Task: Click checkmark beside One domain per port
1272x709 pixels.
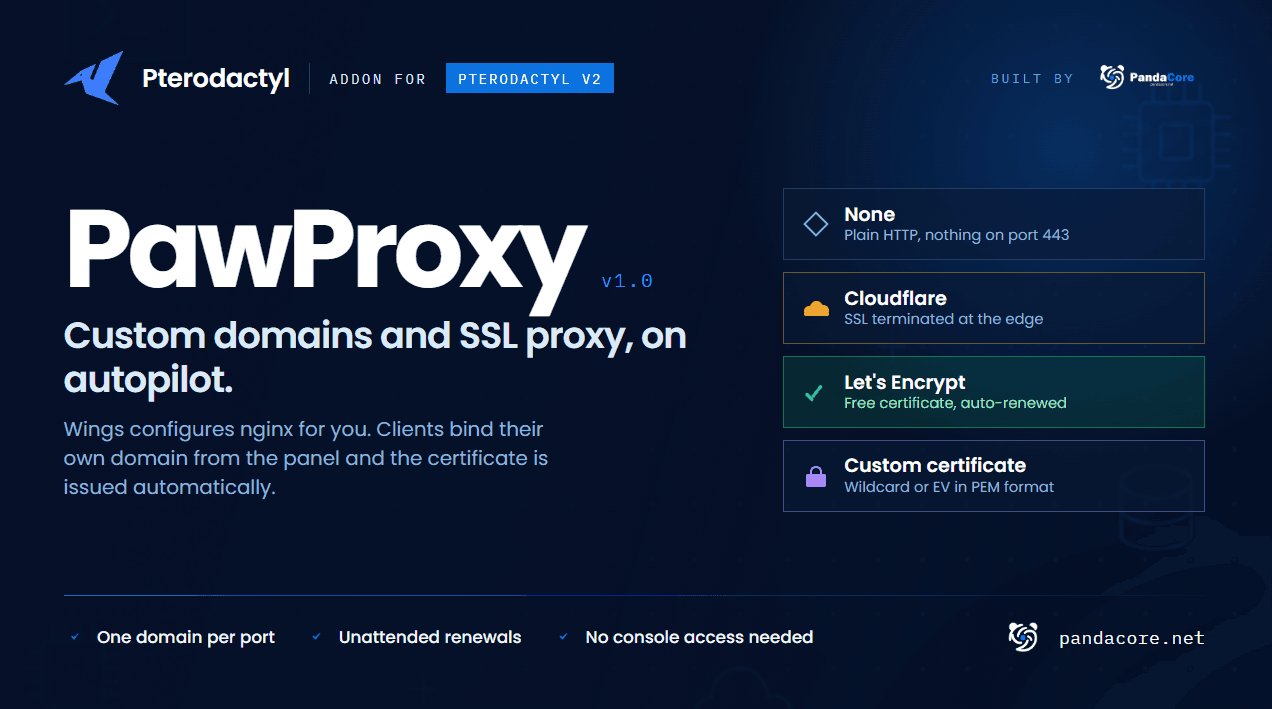Action: (75, 636)
